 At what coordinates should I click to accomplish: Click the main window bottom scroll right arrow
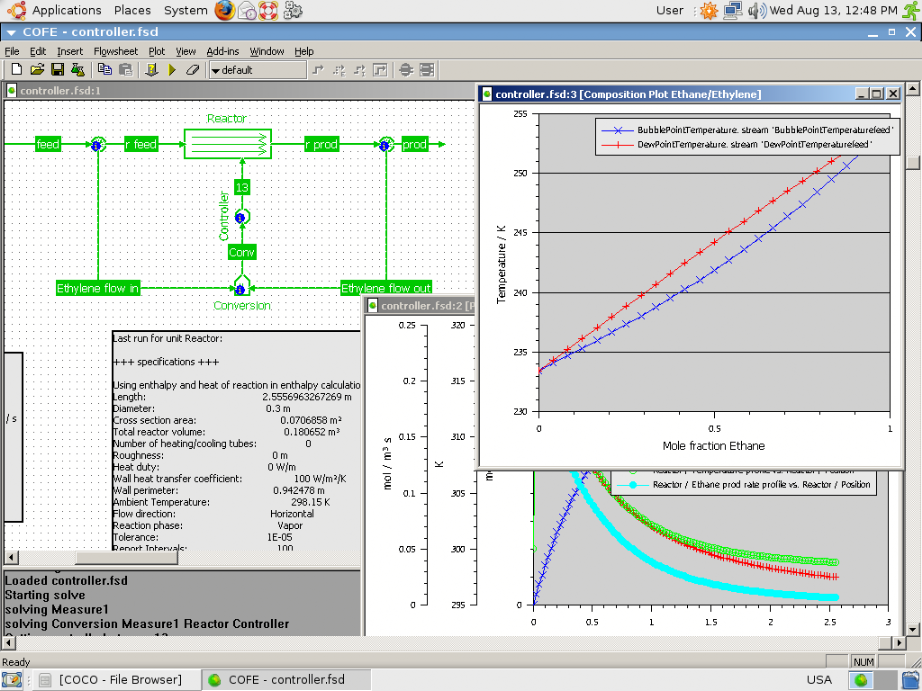click(x=899, y=643)
